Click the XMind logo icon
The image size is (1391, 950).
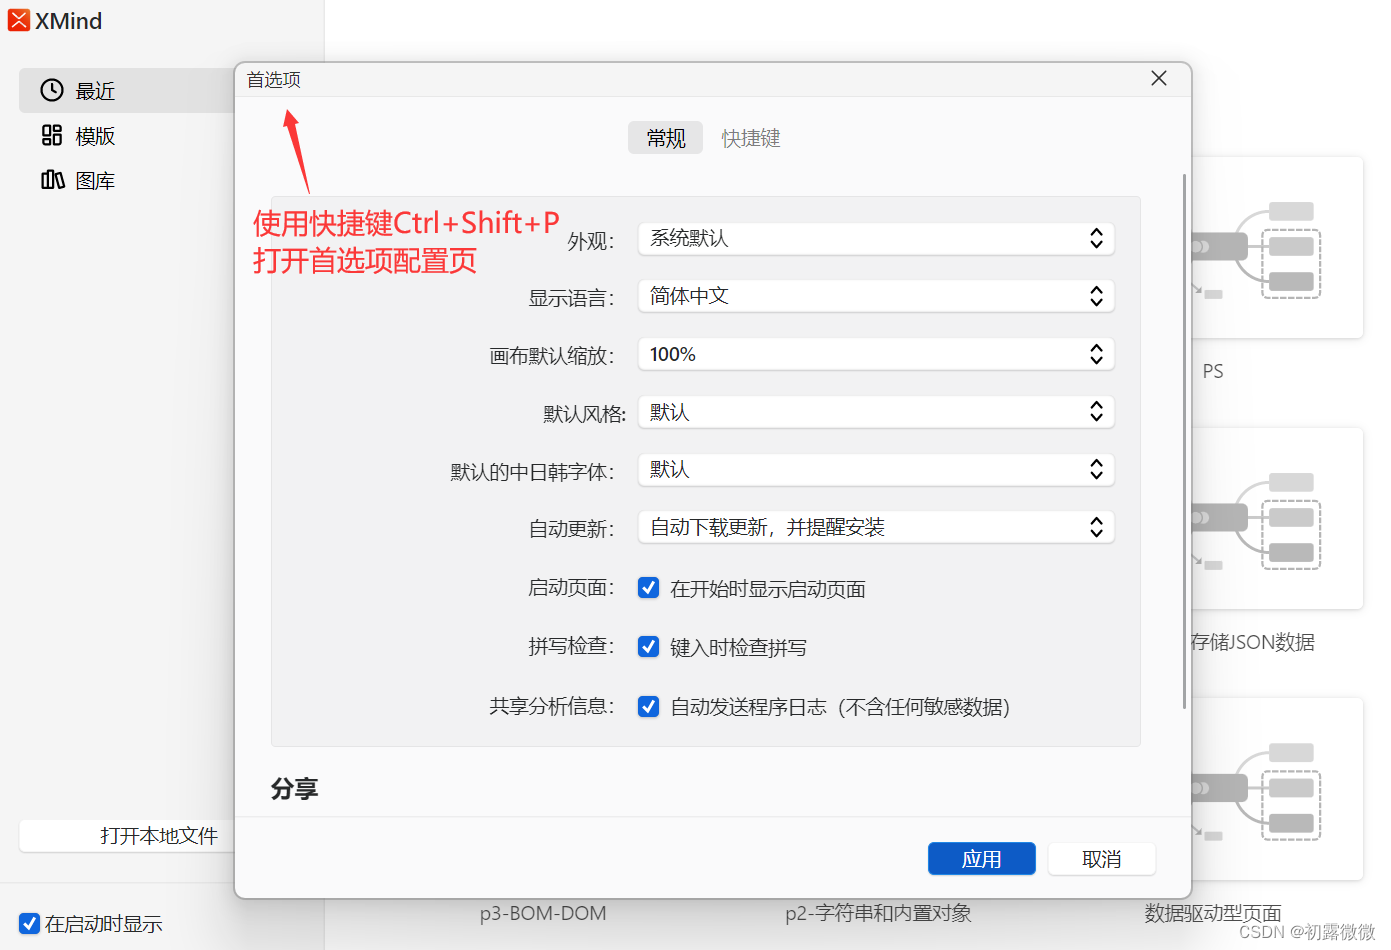(19, 20)
